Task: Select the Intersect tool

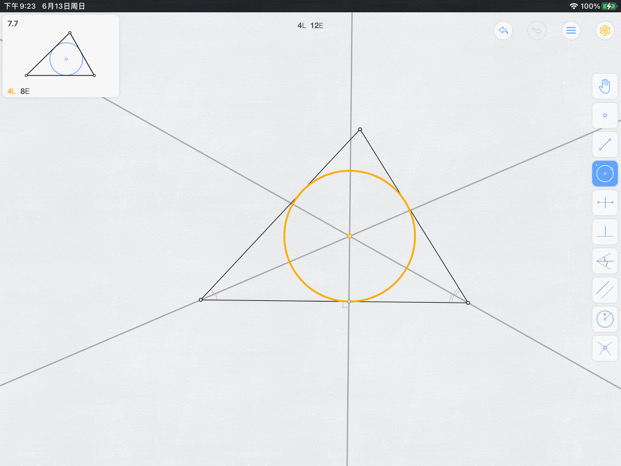Action: coord(605,348)
